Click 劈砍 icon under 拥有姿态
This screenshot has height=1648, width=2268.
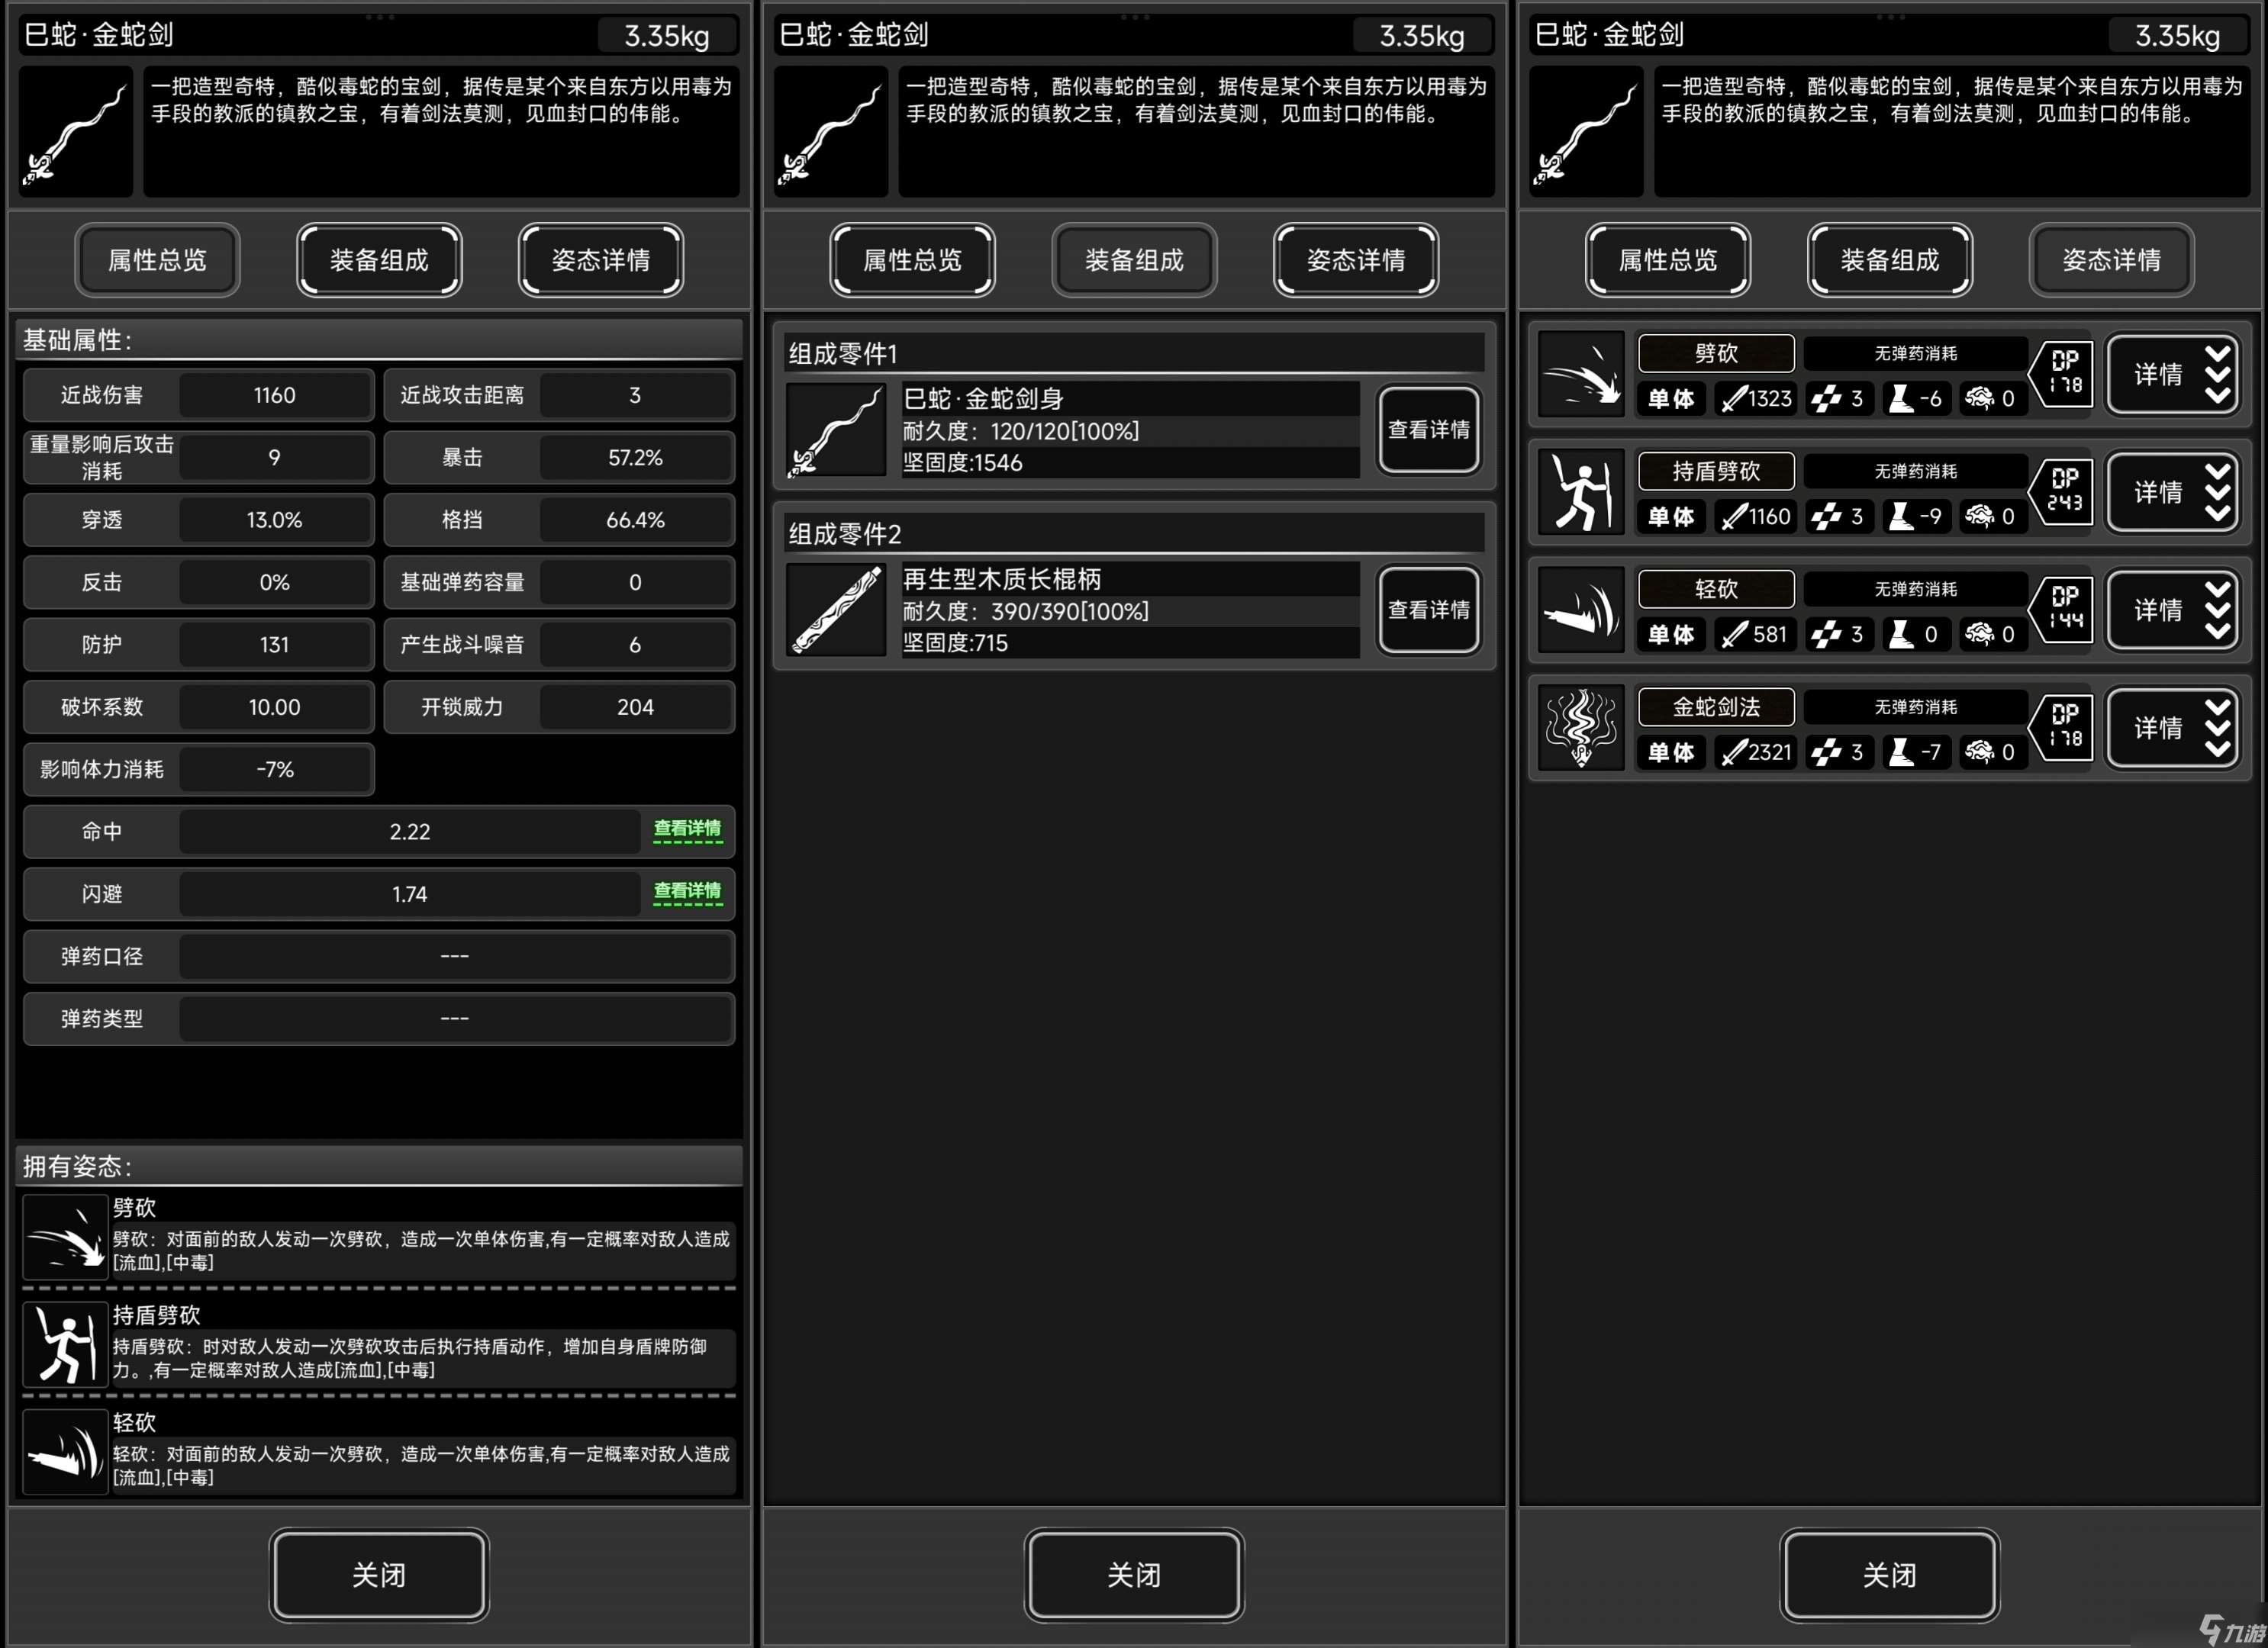[x=65, y=1238]
